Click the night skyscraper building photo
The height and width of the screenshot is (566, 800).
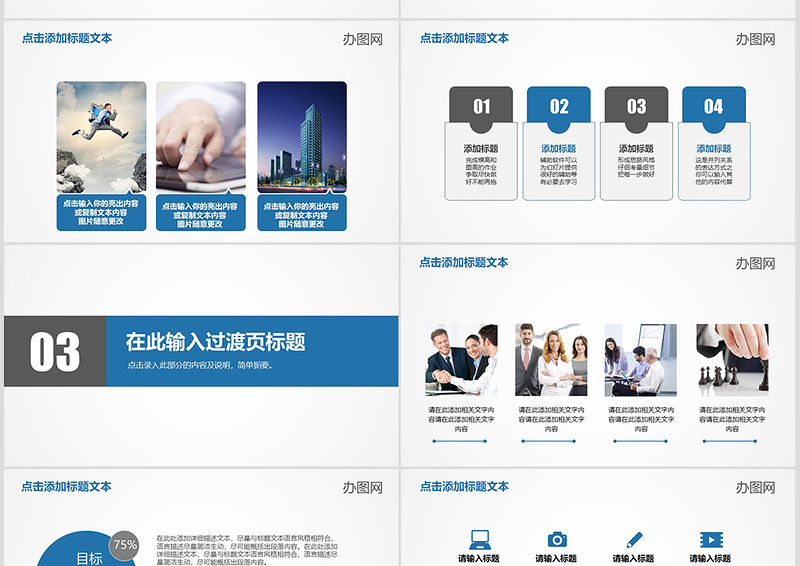301,138
